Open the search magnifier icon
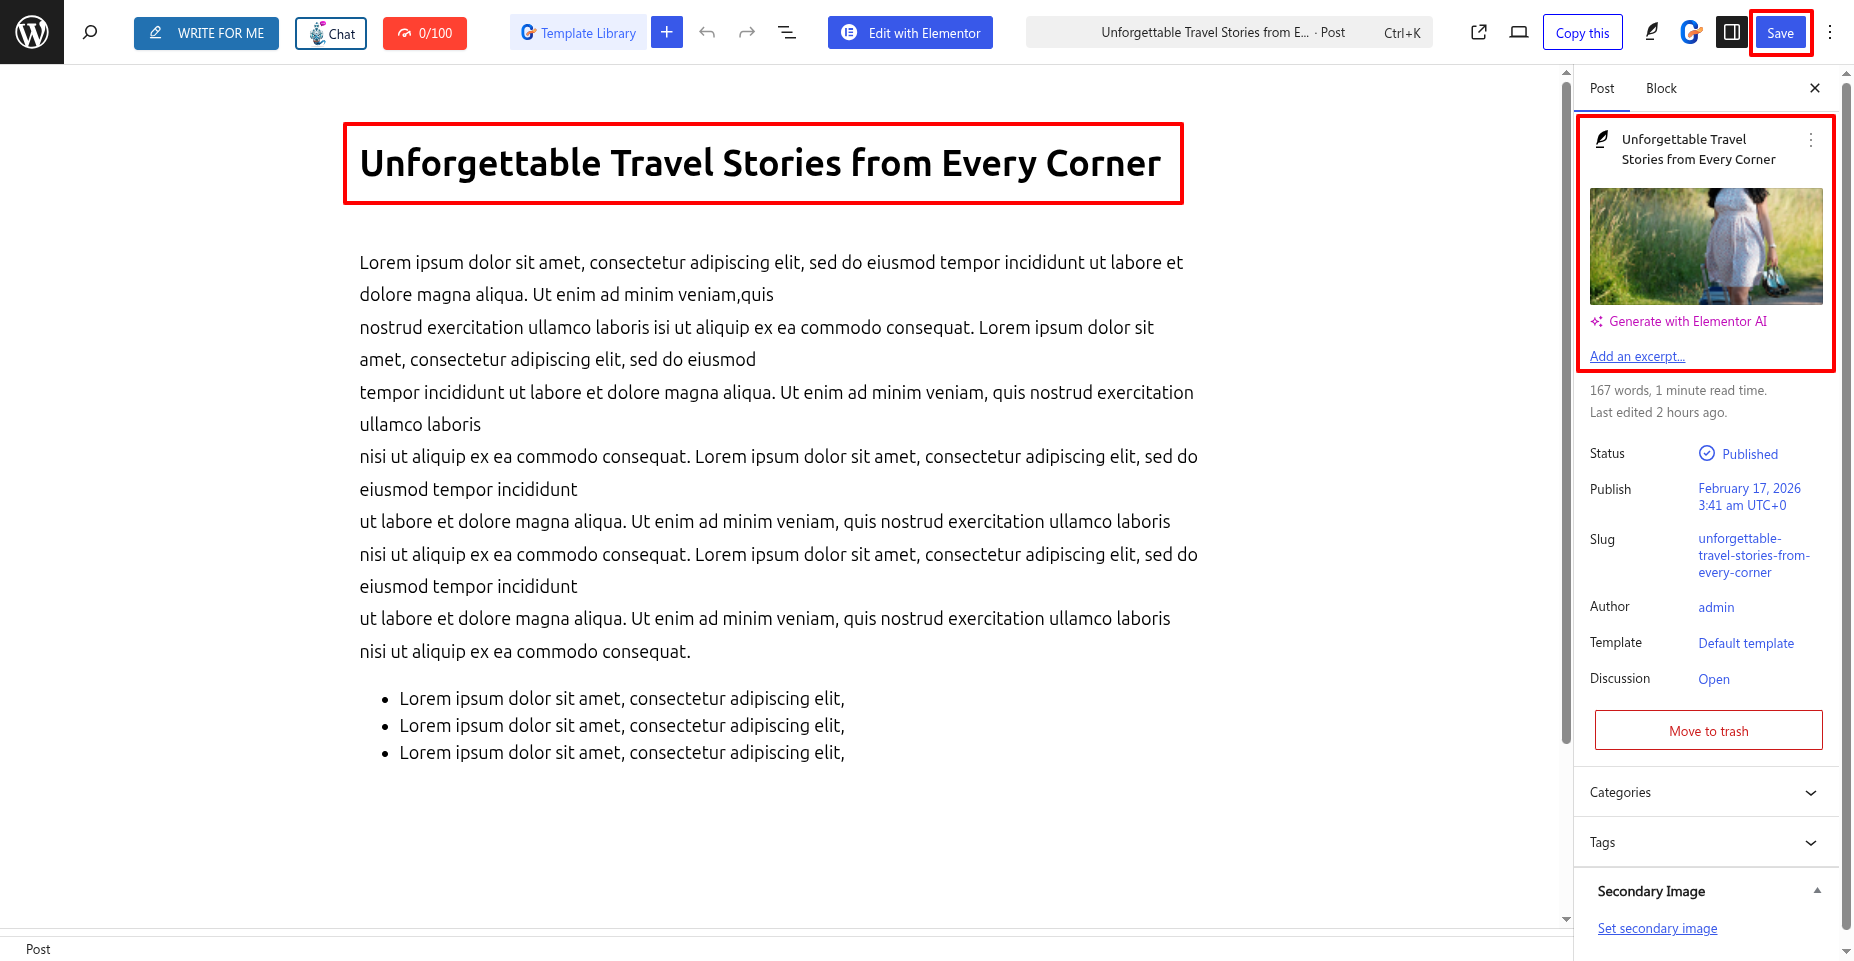Image resolution: width=1854 pixels, height=961 pixels. coord(90,33)
